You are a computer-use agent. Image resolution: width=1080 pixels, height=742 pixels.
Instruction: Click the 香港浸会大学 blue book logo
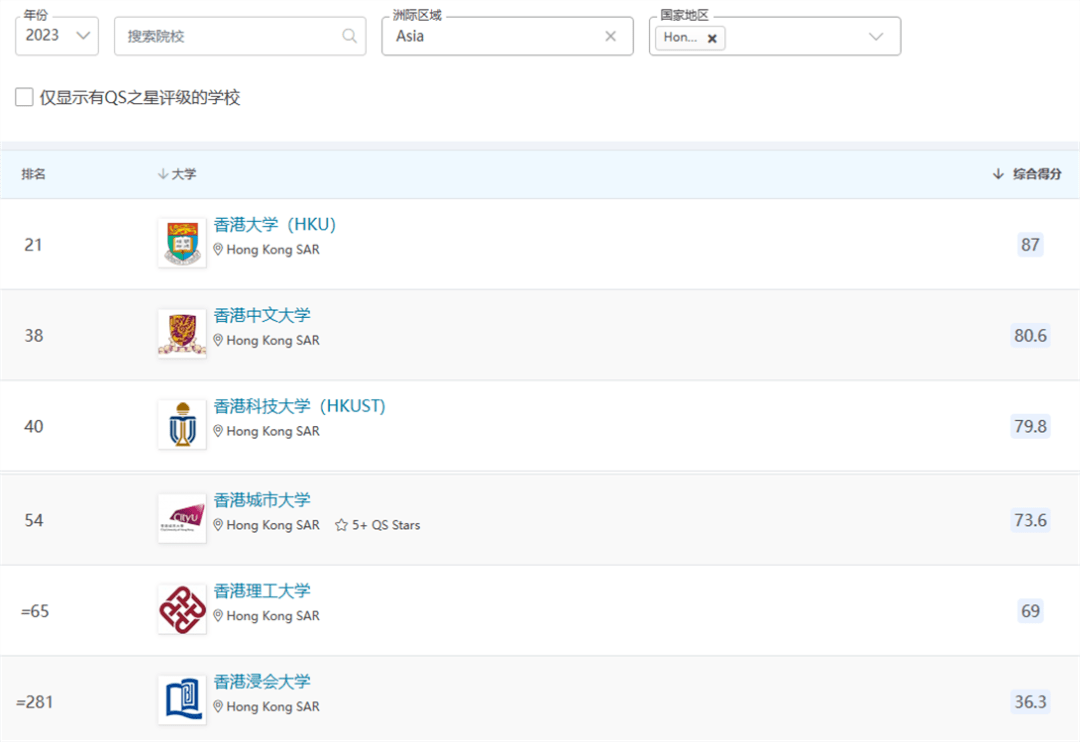click(182, 701)
